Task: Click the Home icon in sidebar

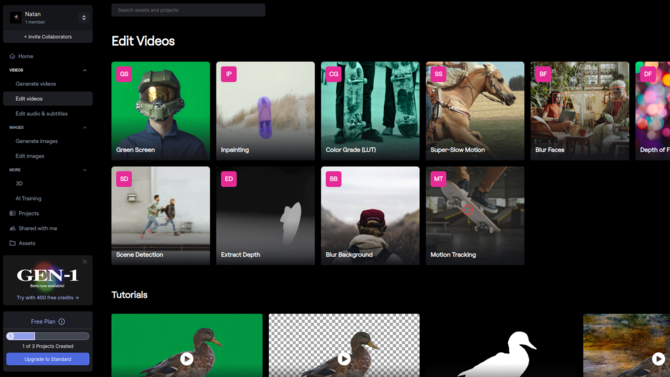Action: (x=12, y=56)
